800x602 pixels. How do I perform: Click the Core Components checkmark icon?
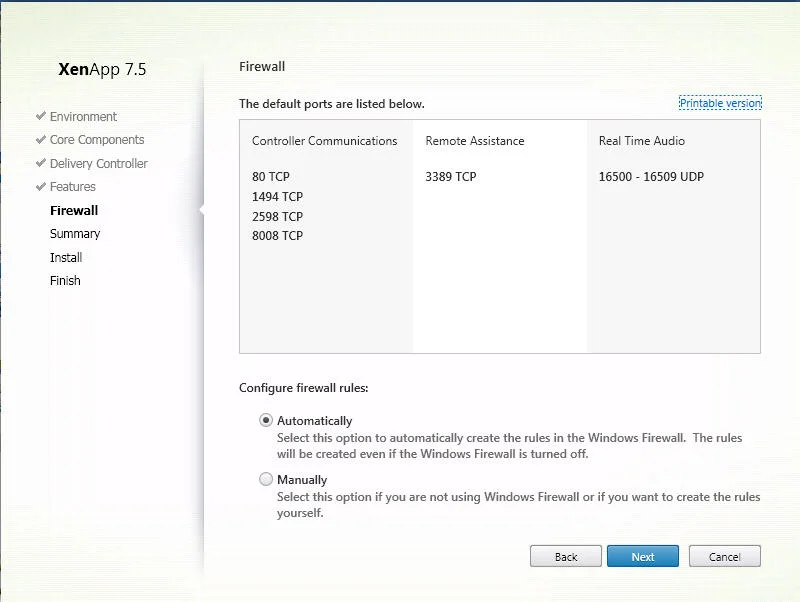41,139
